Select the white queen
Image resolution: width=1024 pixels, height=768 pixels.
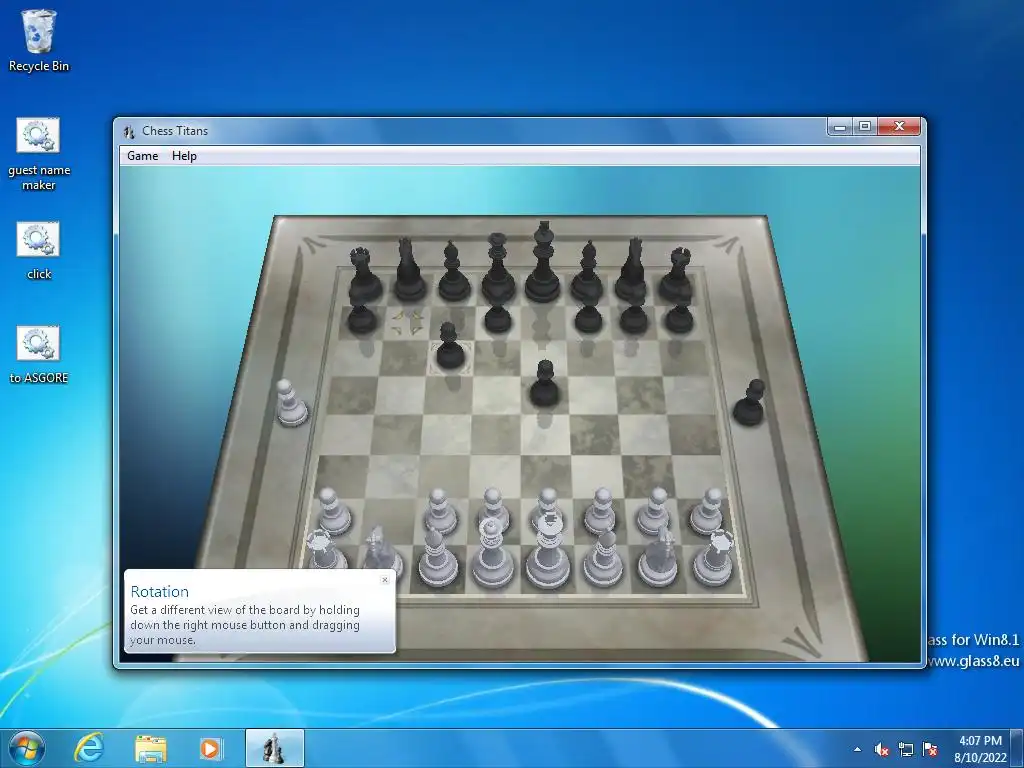click(x=492, y=554)
